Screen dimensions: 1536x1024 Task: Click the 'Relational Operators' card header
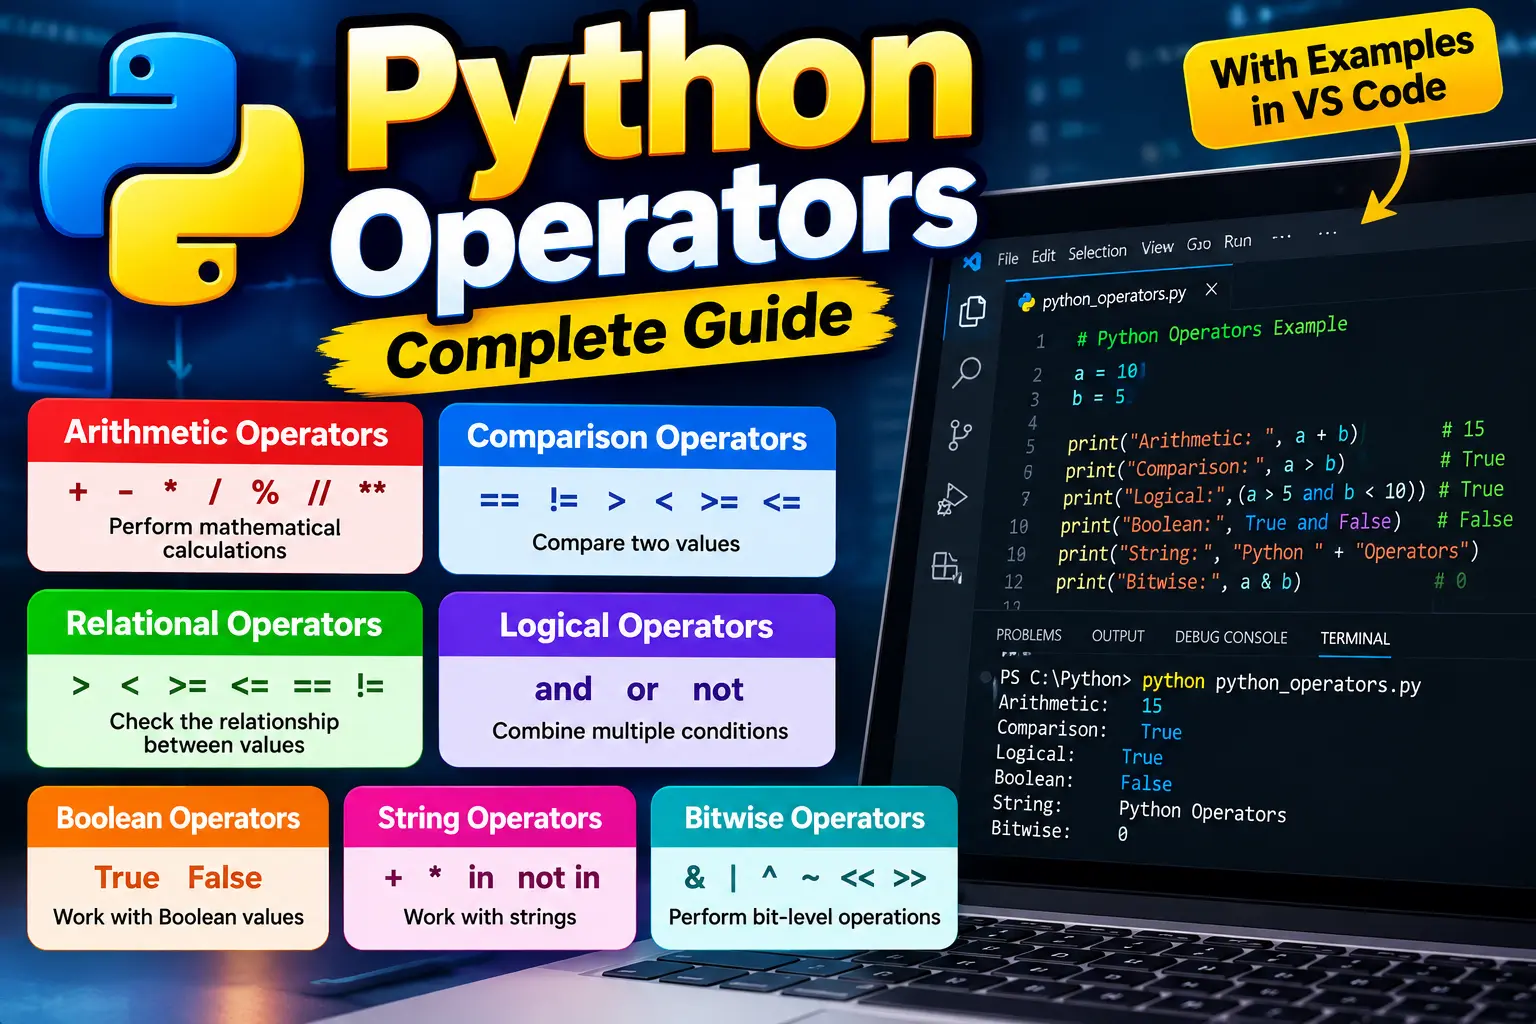click(x=225, y=623)
